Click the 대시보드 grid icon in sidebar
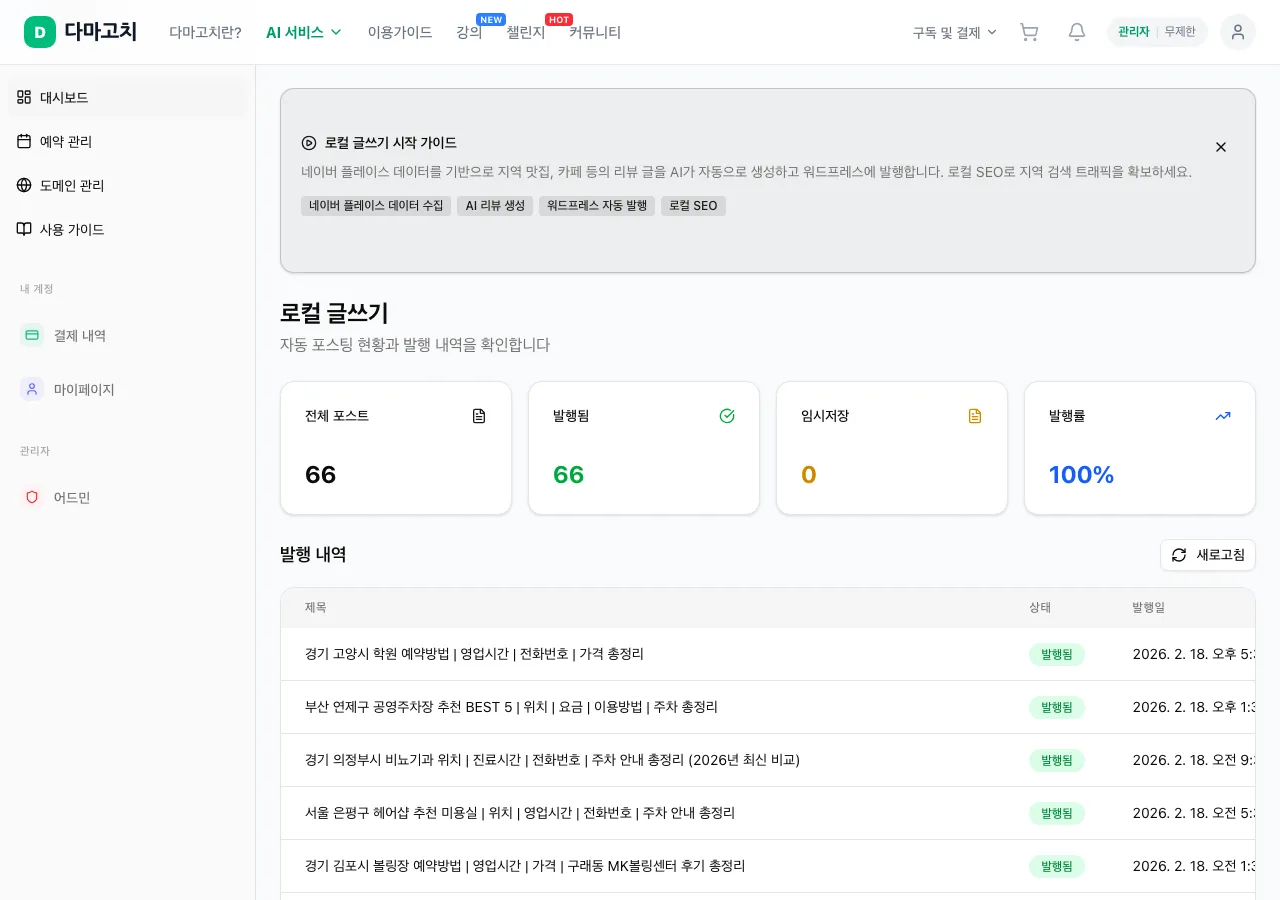This screenshot has height=900, width=1280. pyautogui.click(x=24, y=97)
